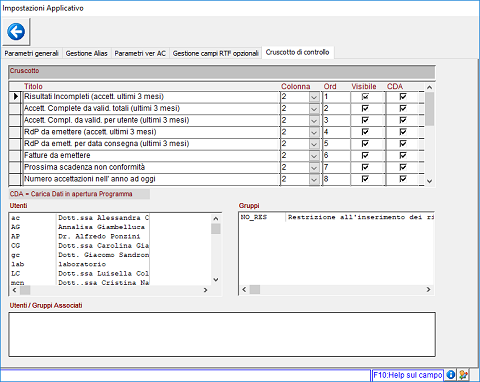
Task: Open Colonna dropdown for Risultati incompleti row
Action: click(x=314, y=97)
